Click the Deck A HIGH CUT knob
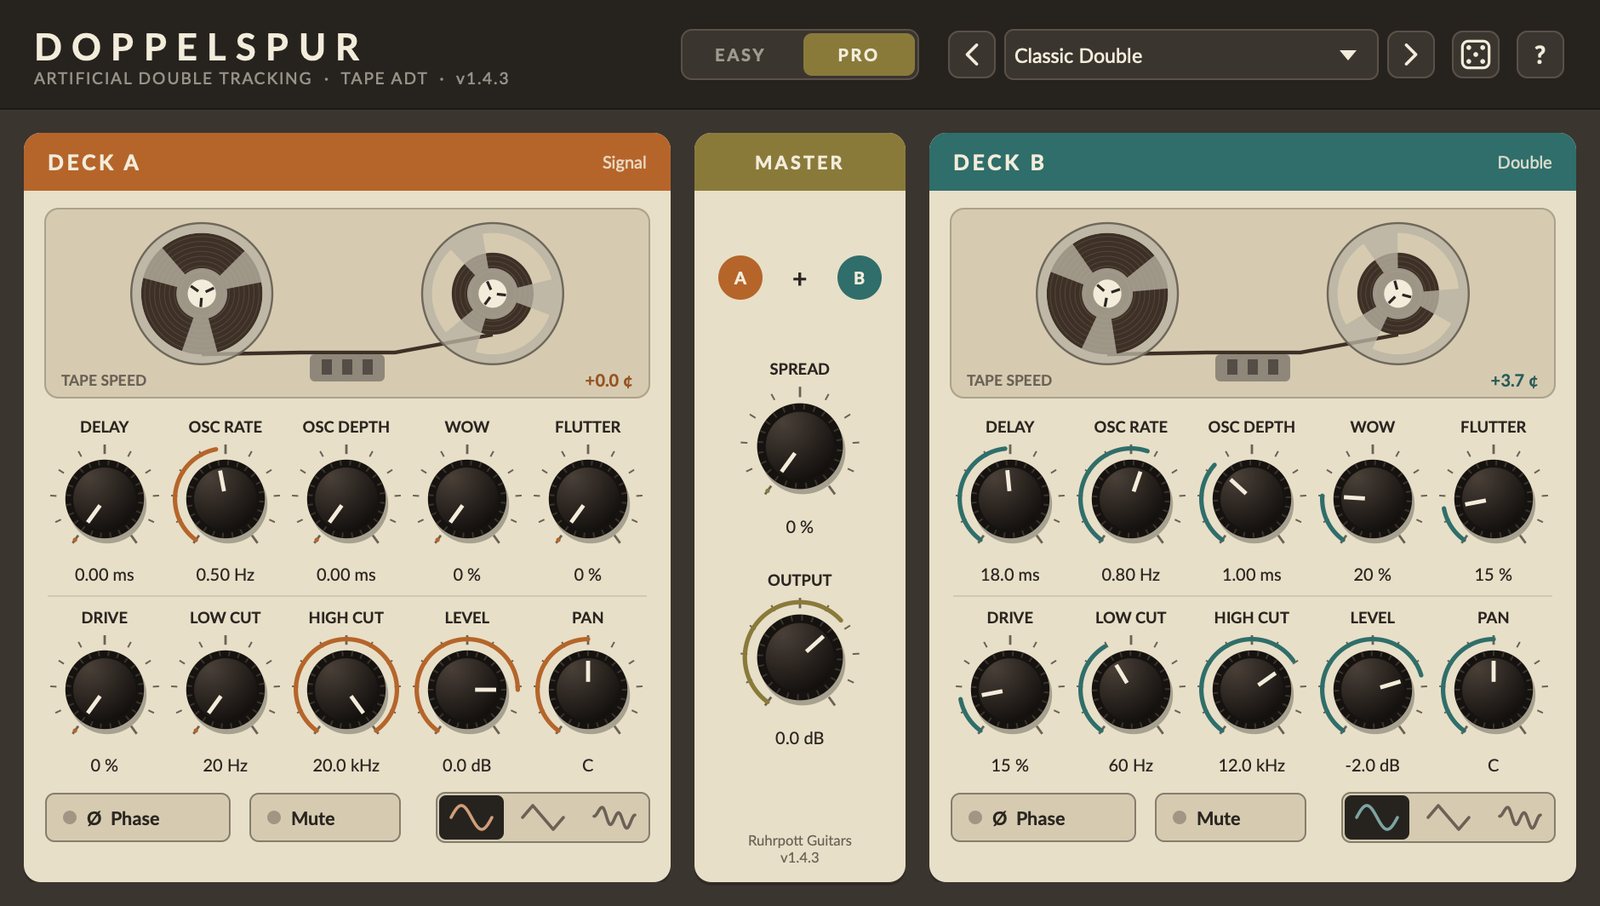Image resolution: width=1600 pixels, height=906 pixels. click(346, 689)
